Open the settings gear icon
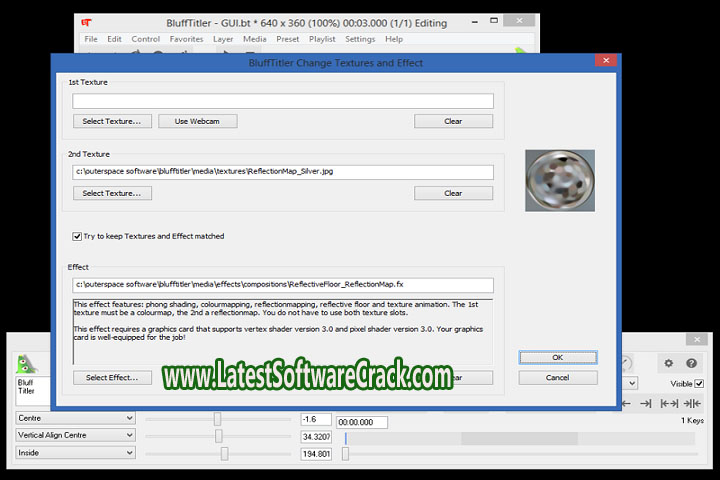Image resolution: width=720 pixels, height=480 pixels. pyautogui.click(x=669, y=363)
